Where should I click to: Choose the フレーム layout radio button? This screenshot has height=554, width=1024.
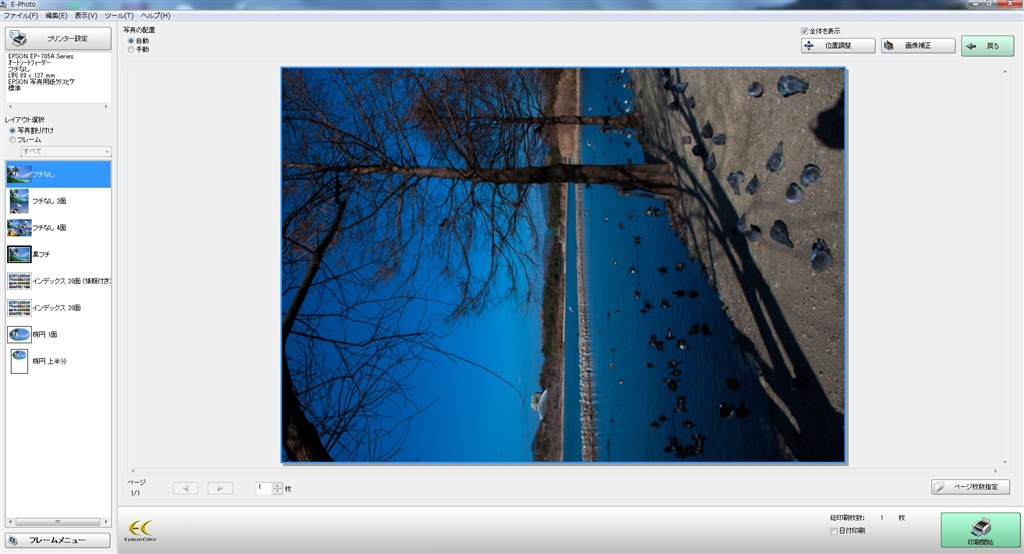[12, 140]
